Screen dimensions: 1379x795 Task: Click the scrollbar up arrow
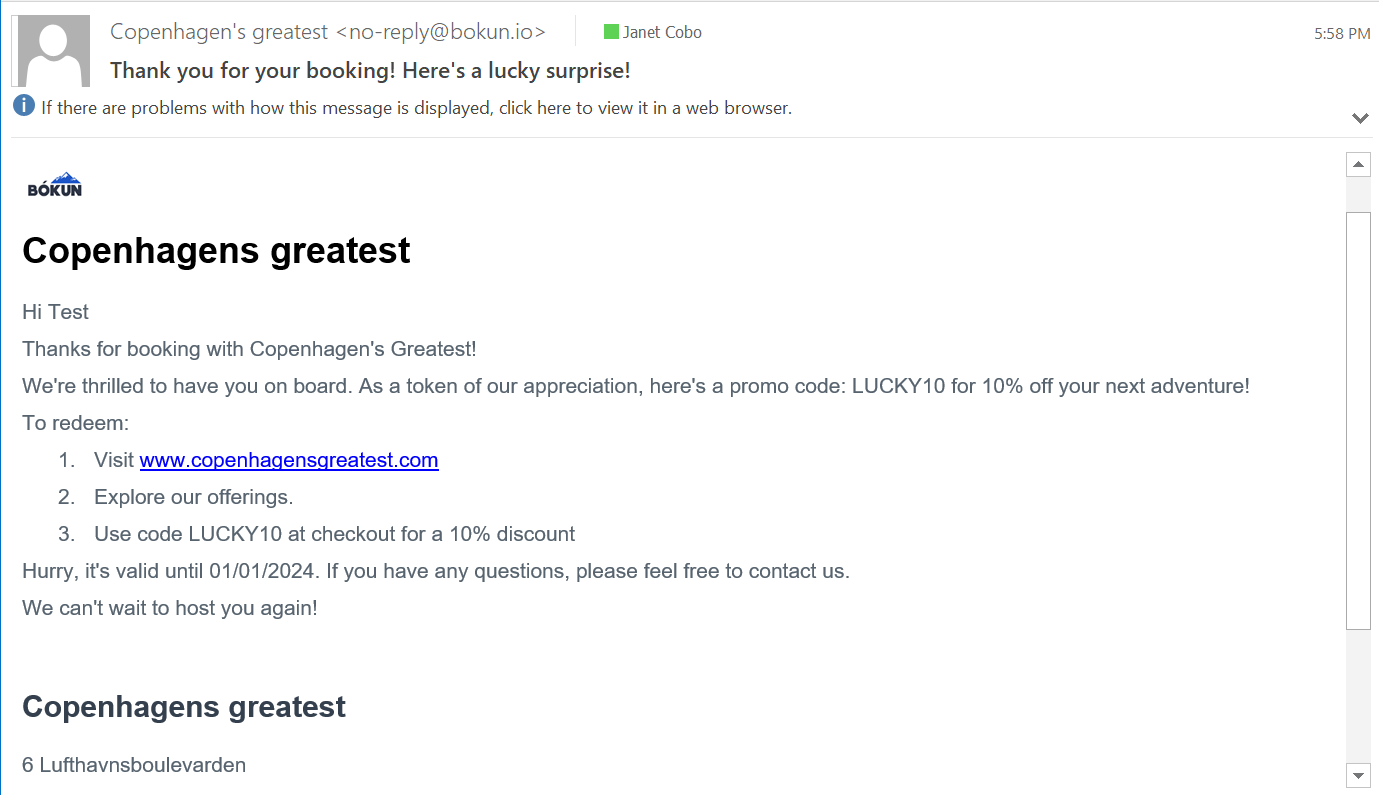(x=1358, y=163)
